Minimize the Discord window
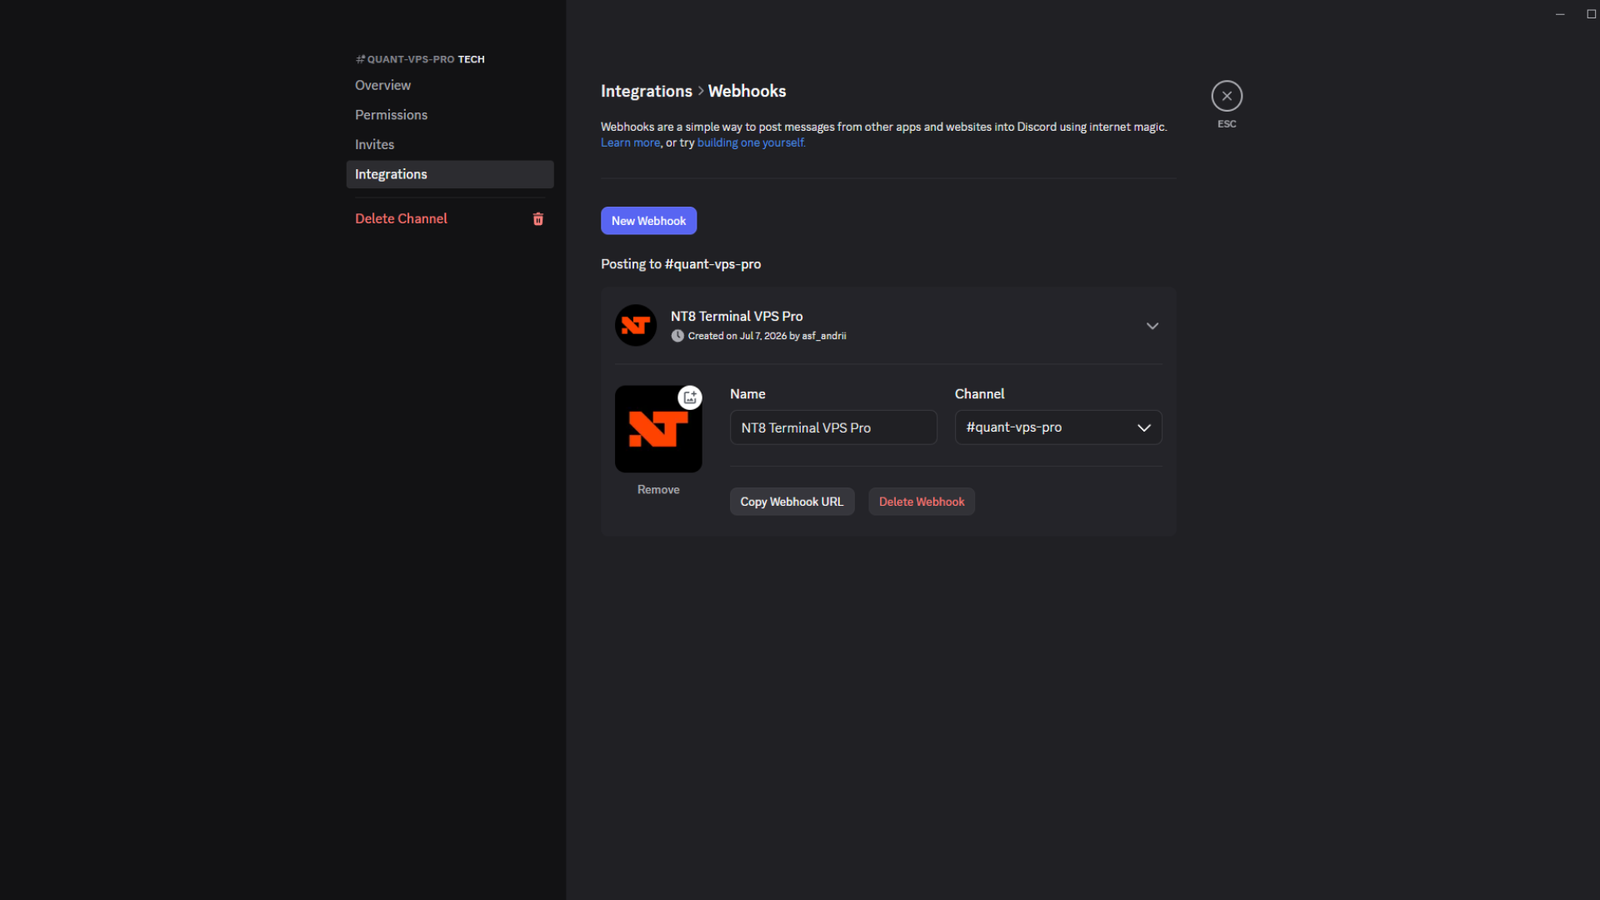1600x900 pixels. pyautogui.click(x=1560, y=14)
